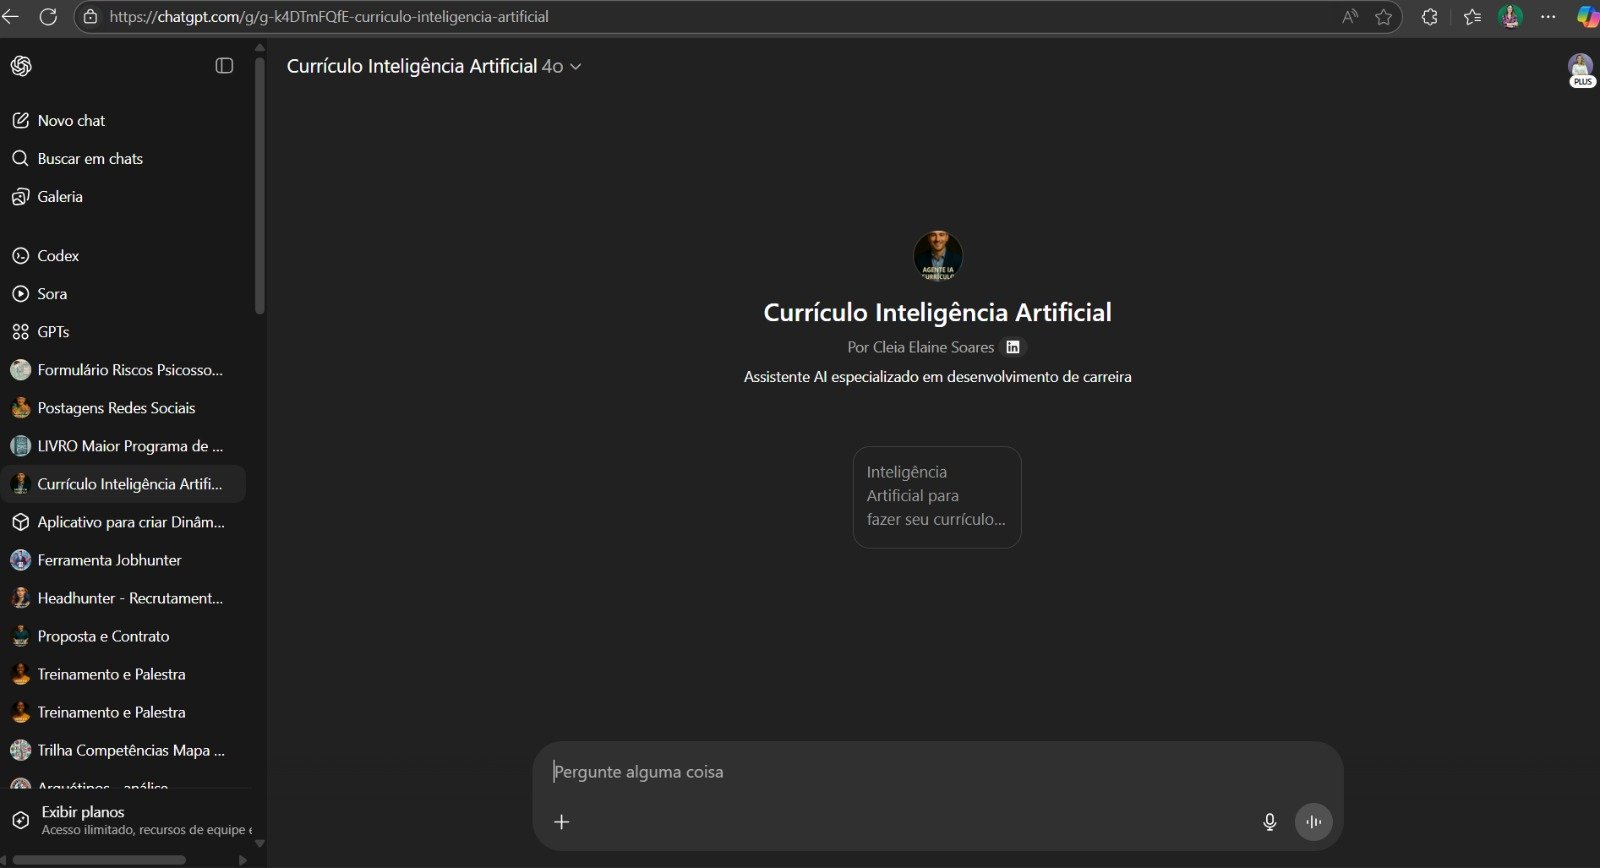The width and height of the screenshot is (1600, 868).
Task: Collapse the sidebar with the panel icon
Action: coord(224,66)
